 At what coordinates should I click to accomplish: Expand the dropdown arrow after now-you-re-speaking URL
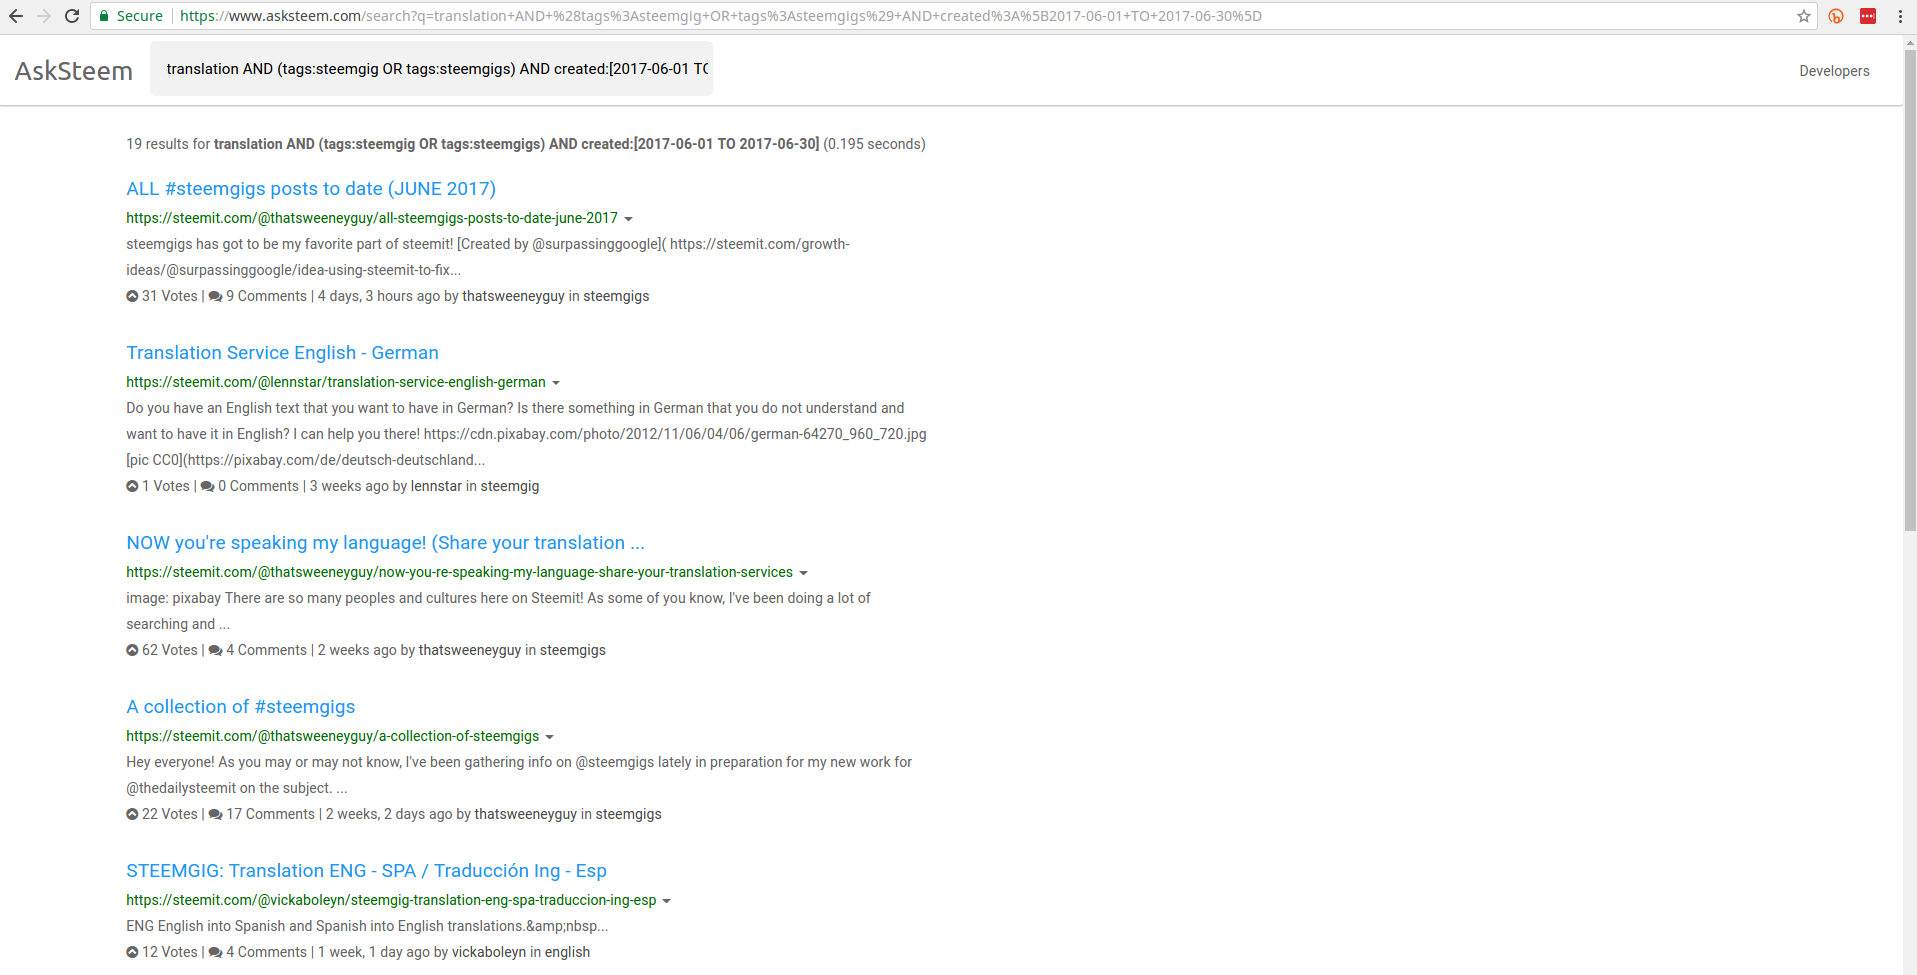(803, 573)
